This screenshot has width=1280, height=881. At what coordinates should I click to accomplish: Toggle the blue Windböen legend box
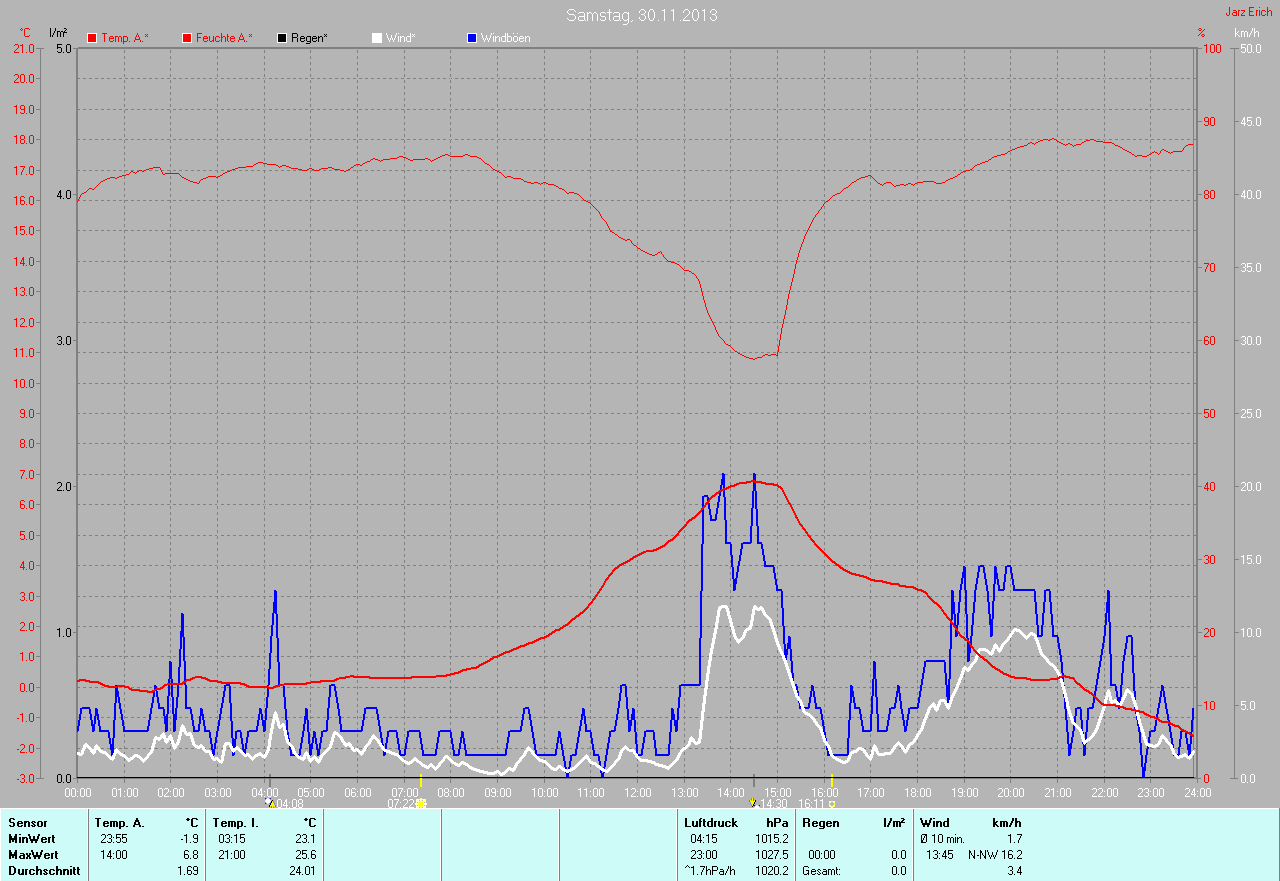pos(472,38)
